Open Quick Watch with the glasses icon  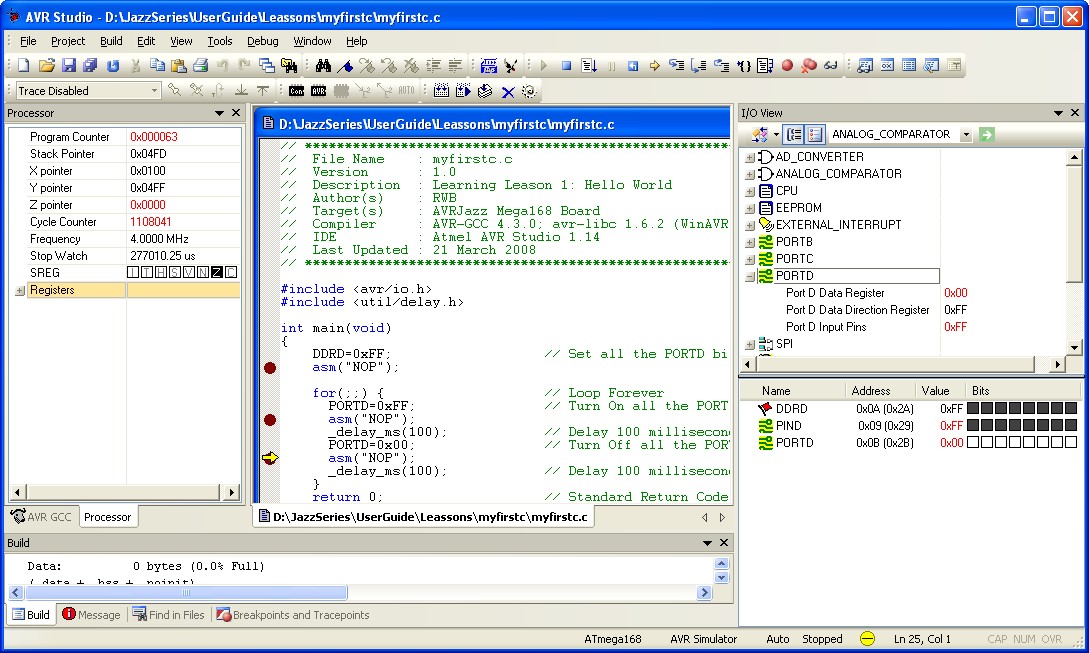[831, 65]
